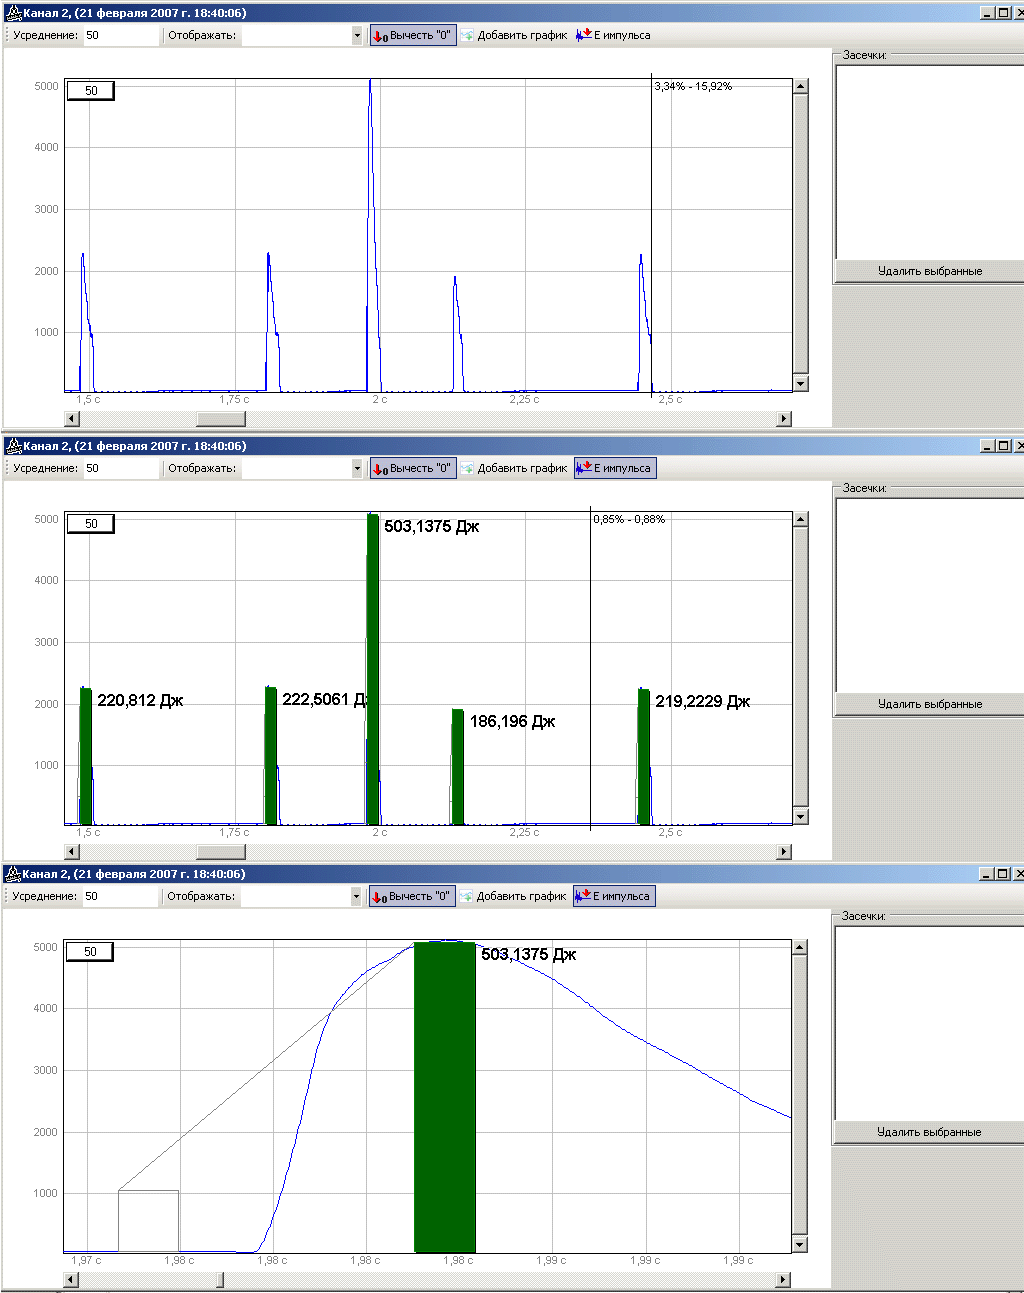Image resolution: width=1024 pixels, height=1293 pixels.
Task: Click Усреднение input field in top window
Action: coord(120,35)
